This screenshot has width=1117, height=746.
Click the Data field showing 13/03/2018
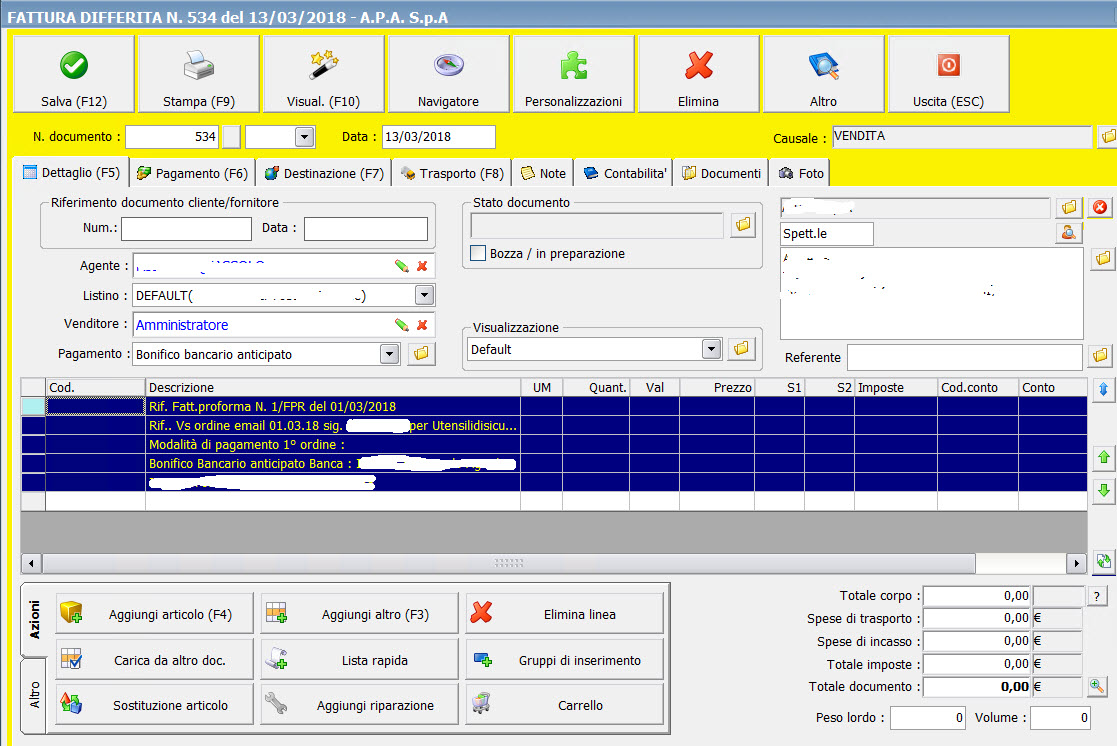coord(439,137)
